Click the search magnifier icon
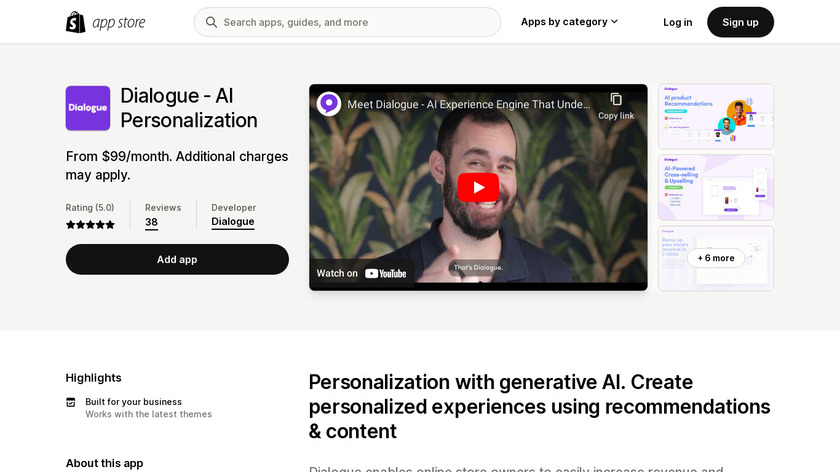 (211, 22)
